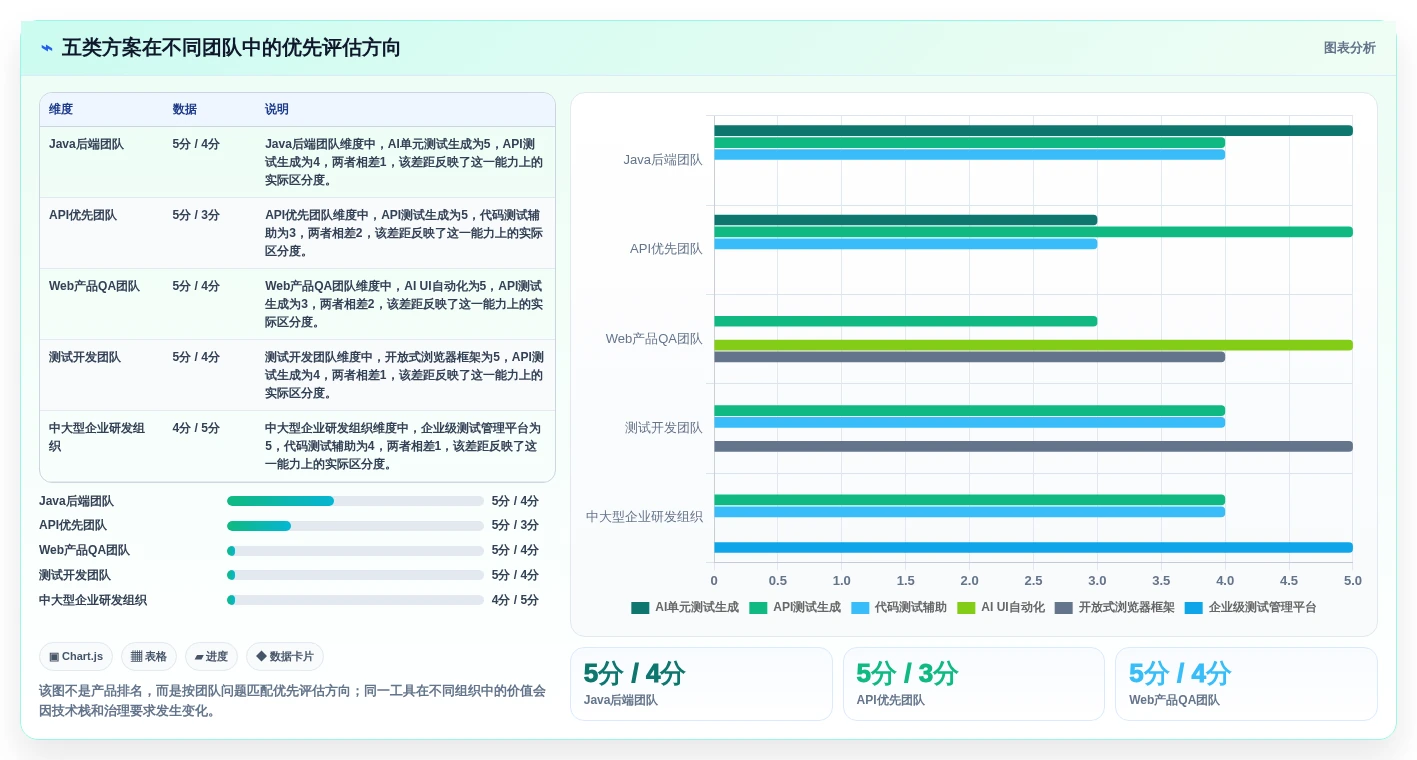Click the 图表分析 label at top right

[x=1349, y=48]
